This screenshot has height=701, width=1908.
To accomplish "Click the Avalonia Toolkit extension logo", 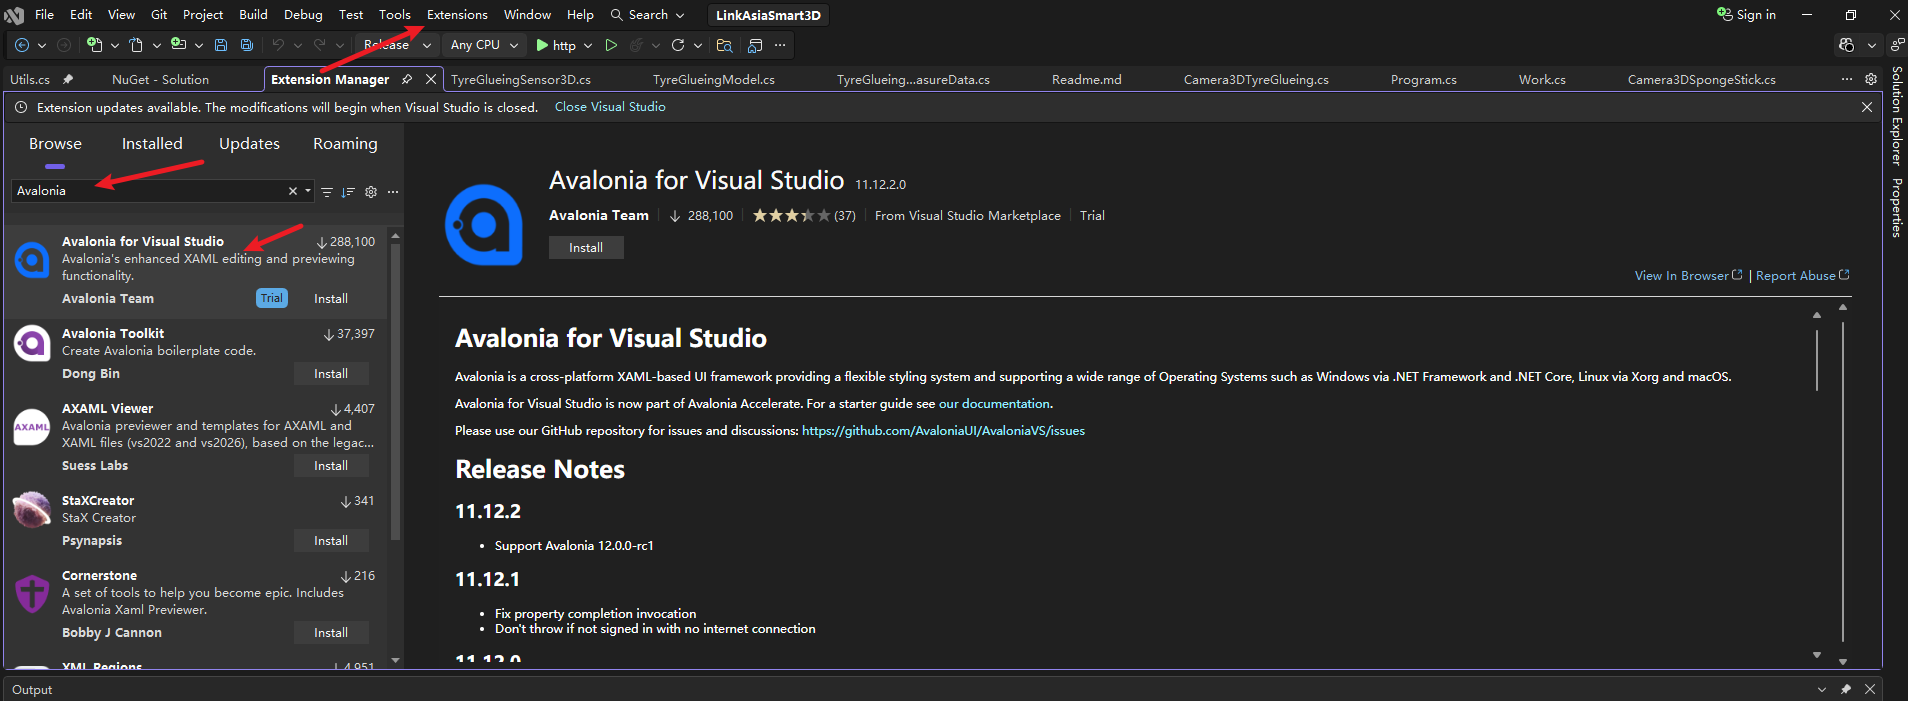I will (32, 344).
